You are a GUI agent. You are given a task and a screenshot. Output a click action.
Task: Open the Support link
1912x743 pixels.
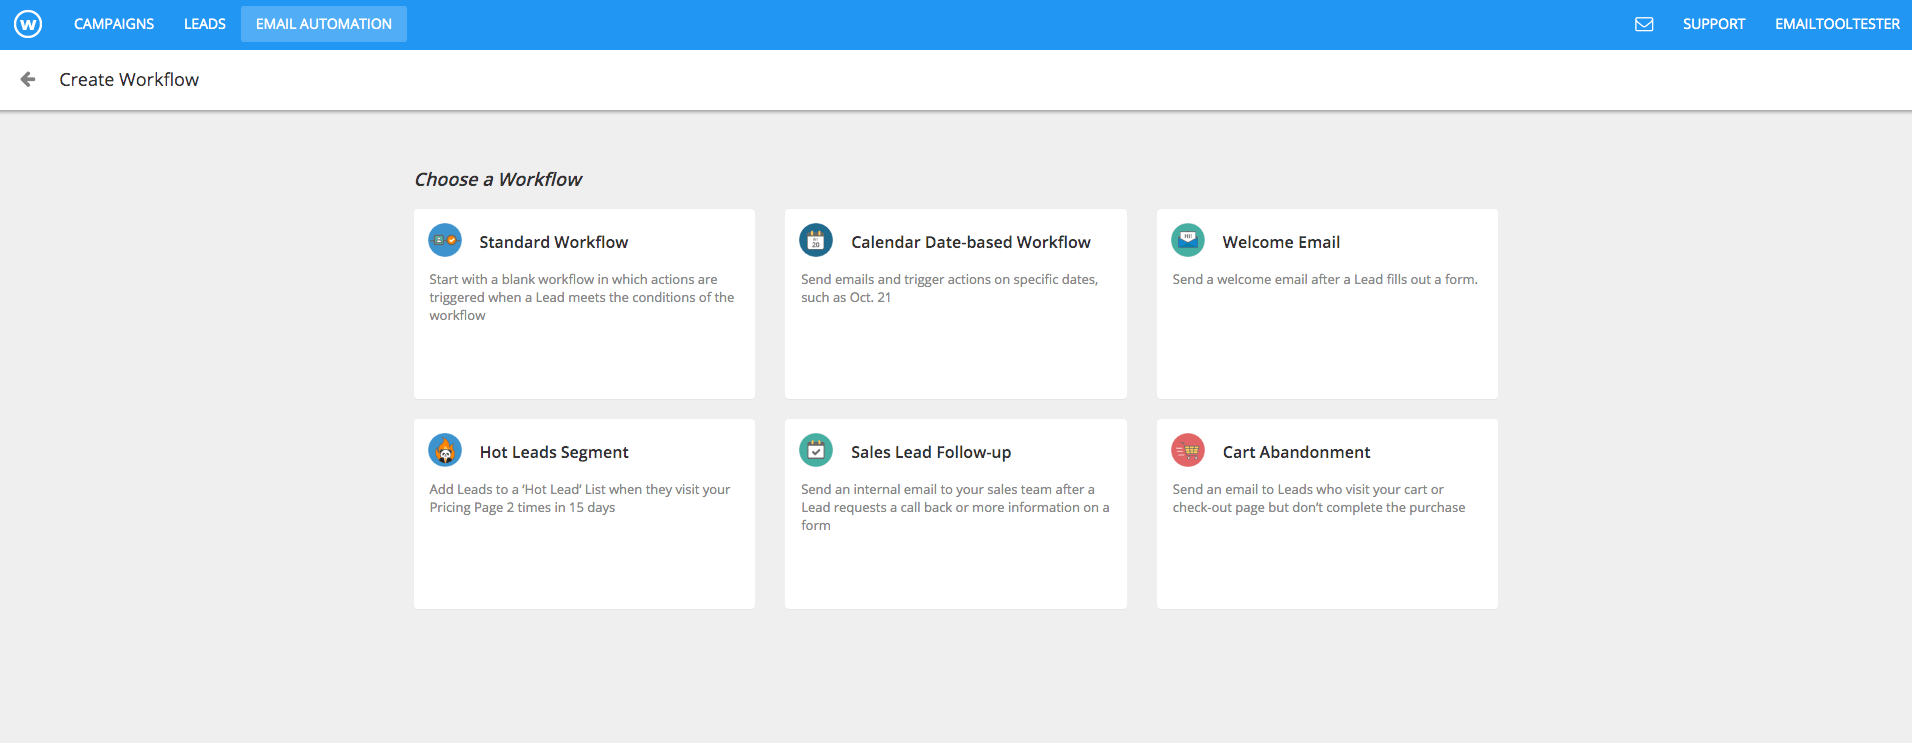click(1714, 24)
